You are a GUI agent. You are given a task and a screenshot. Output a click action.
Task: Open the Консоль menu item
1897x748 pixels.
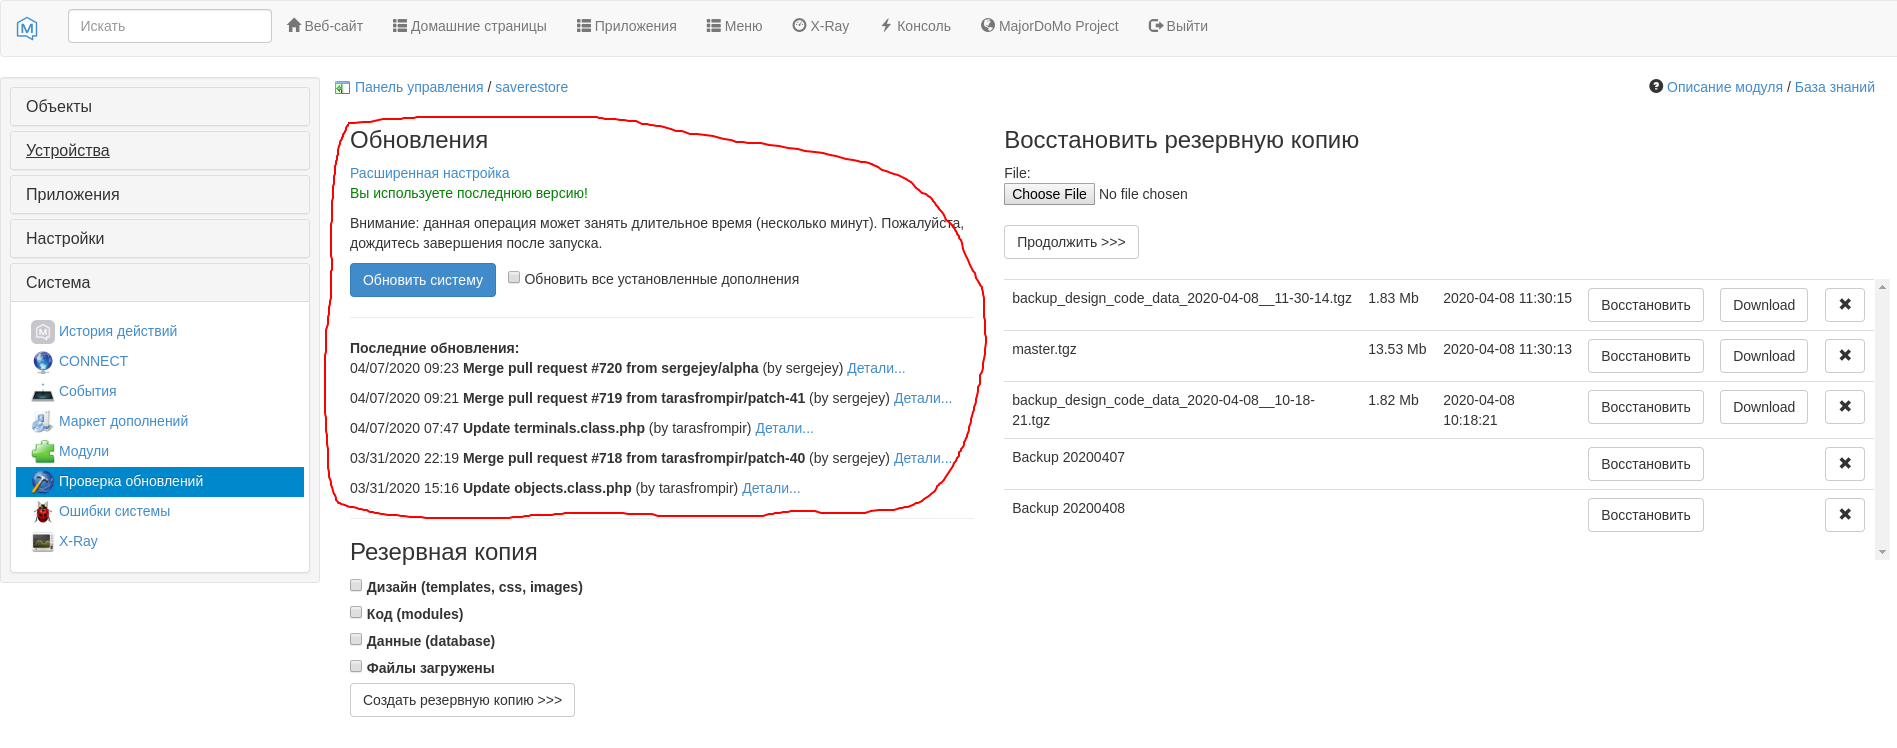pyautogui.click(x=915, y=26)
